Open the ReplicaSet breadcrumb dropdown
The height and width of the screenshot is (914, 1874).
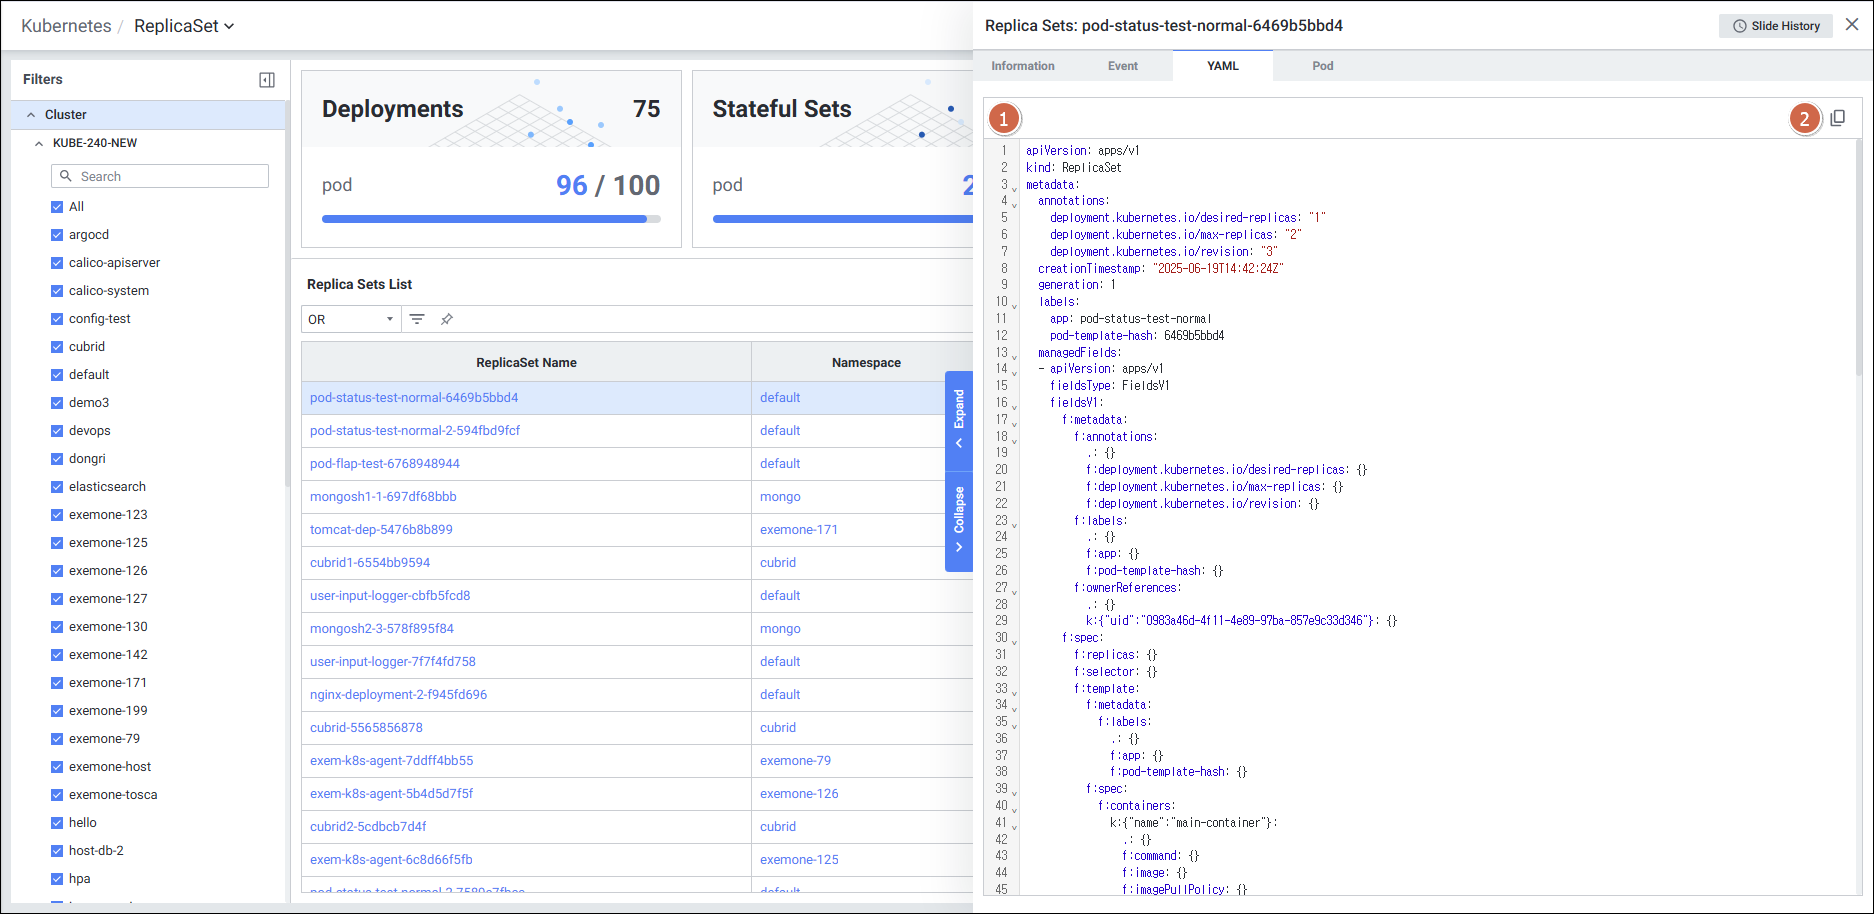coord(184,26)
